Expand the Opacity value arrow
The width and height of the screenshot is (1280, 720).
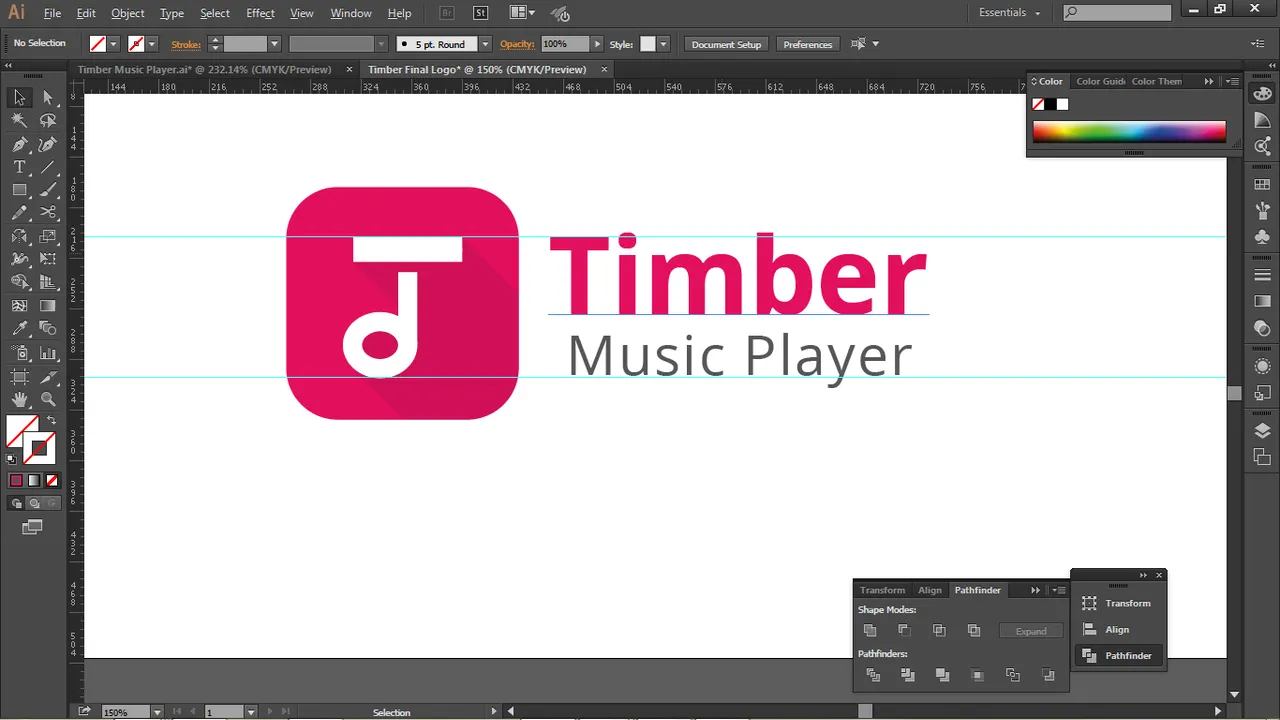point(597,44)
